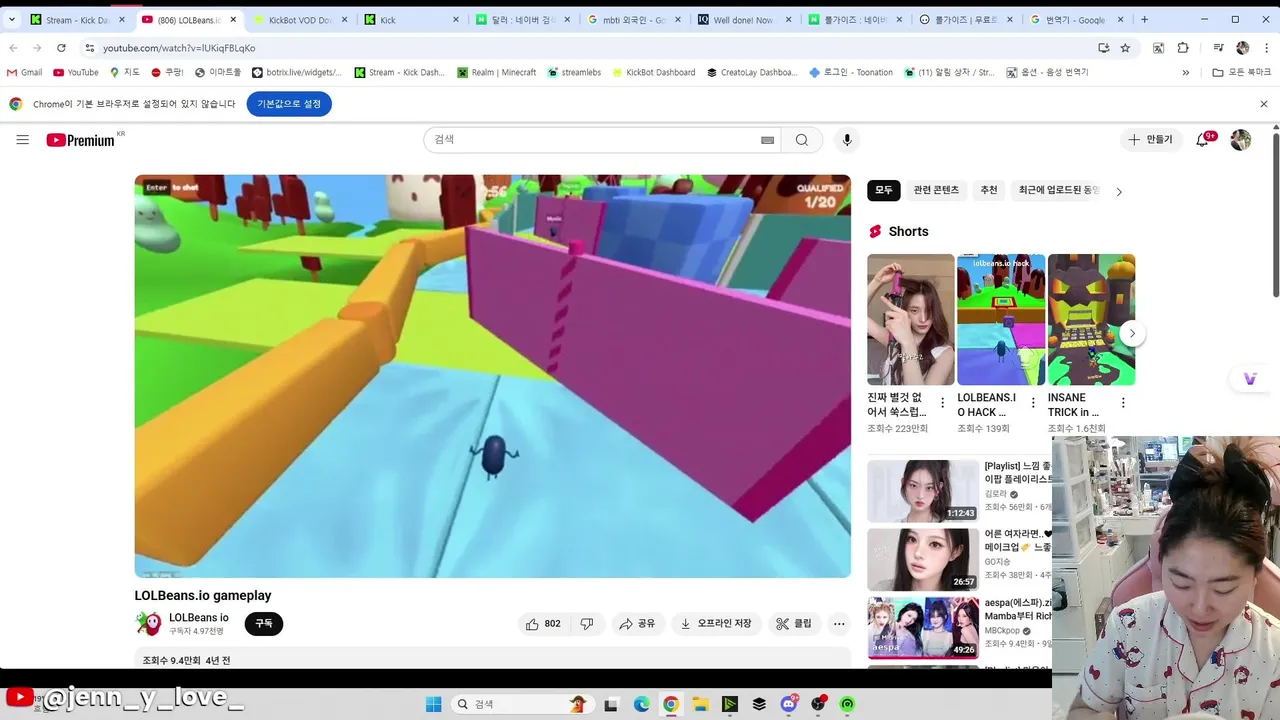Open the 모든 북마크 folder

click(x=1241, y=72)
